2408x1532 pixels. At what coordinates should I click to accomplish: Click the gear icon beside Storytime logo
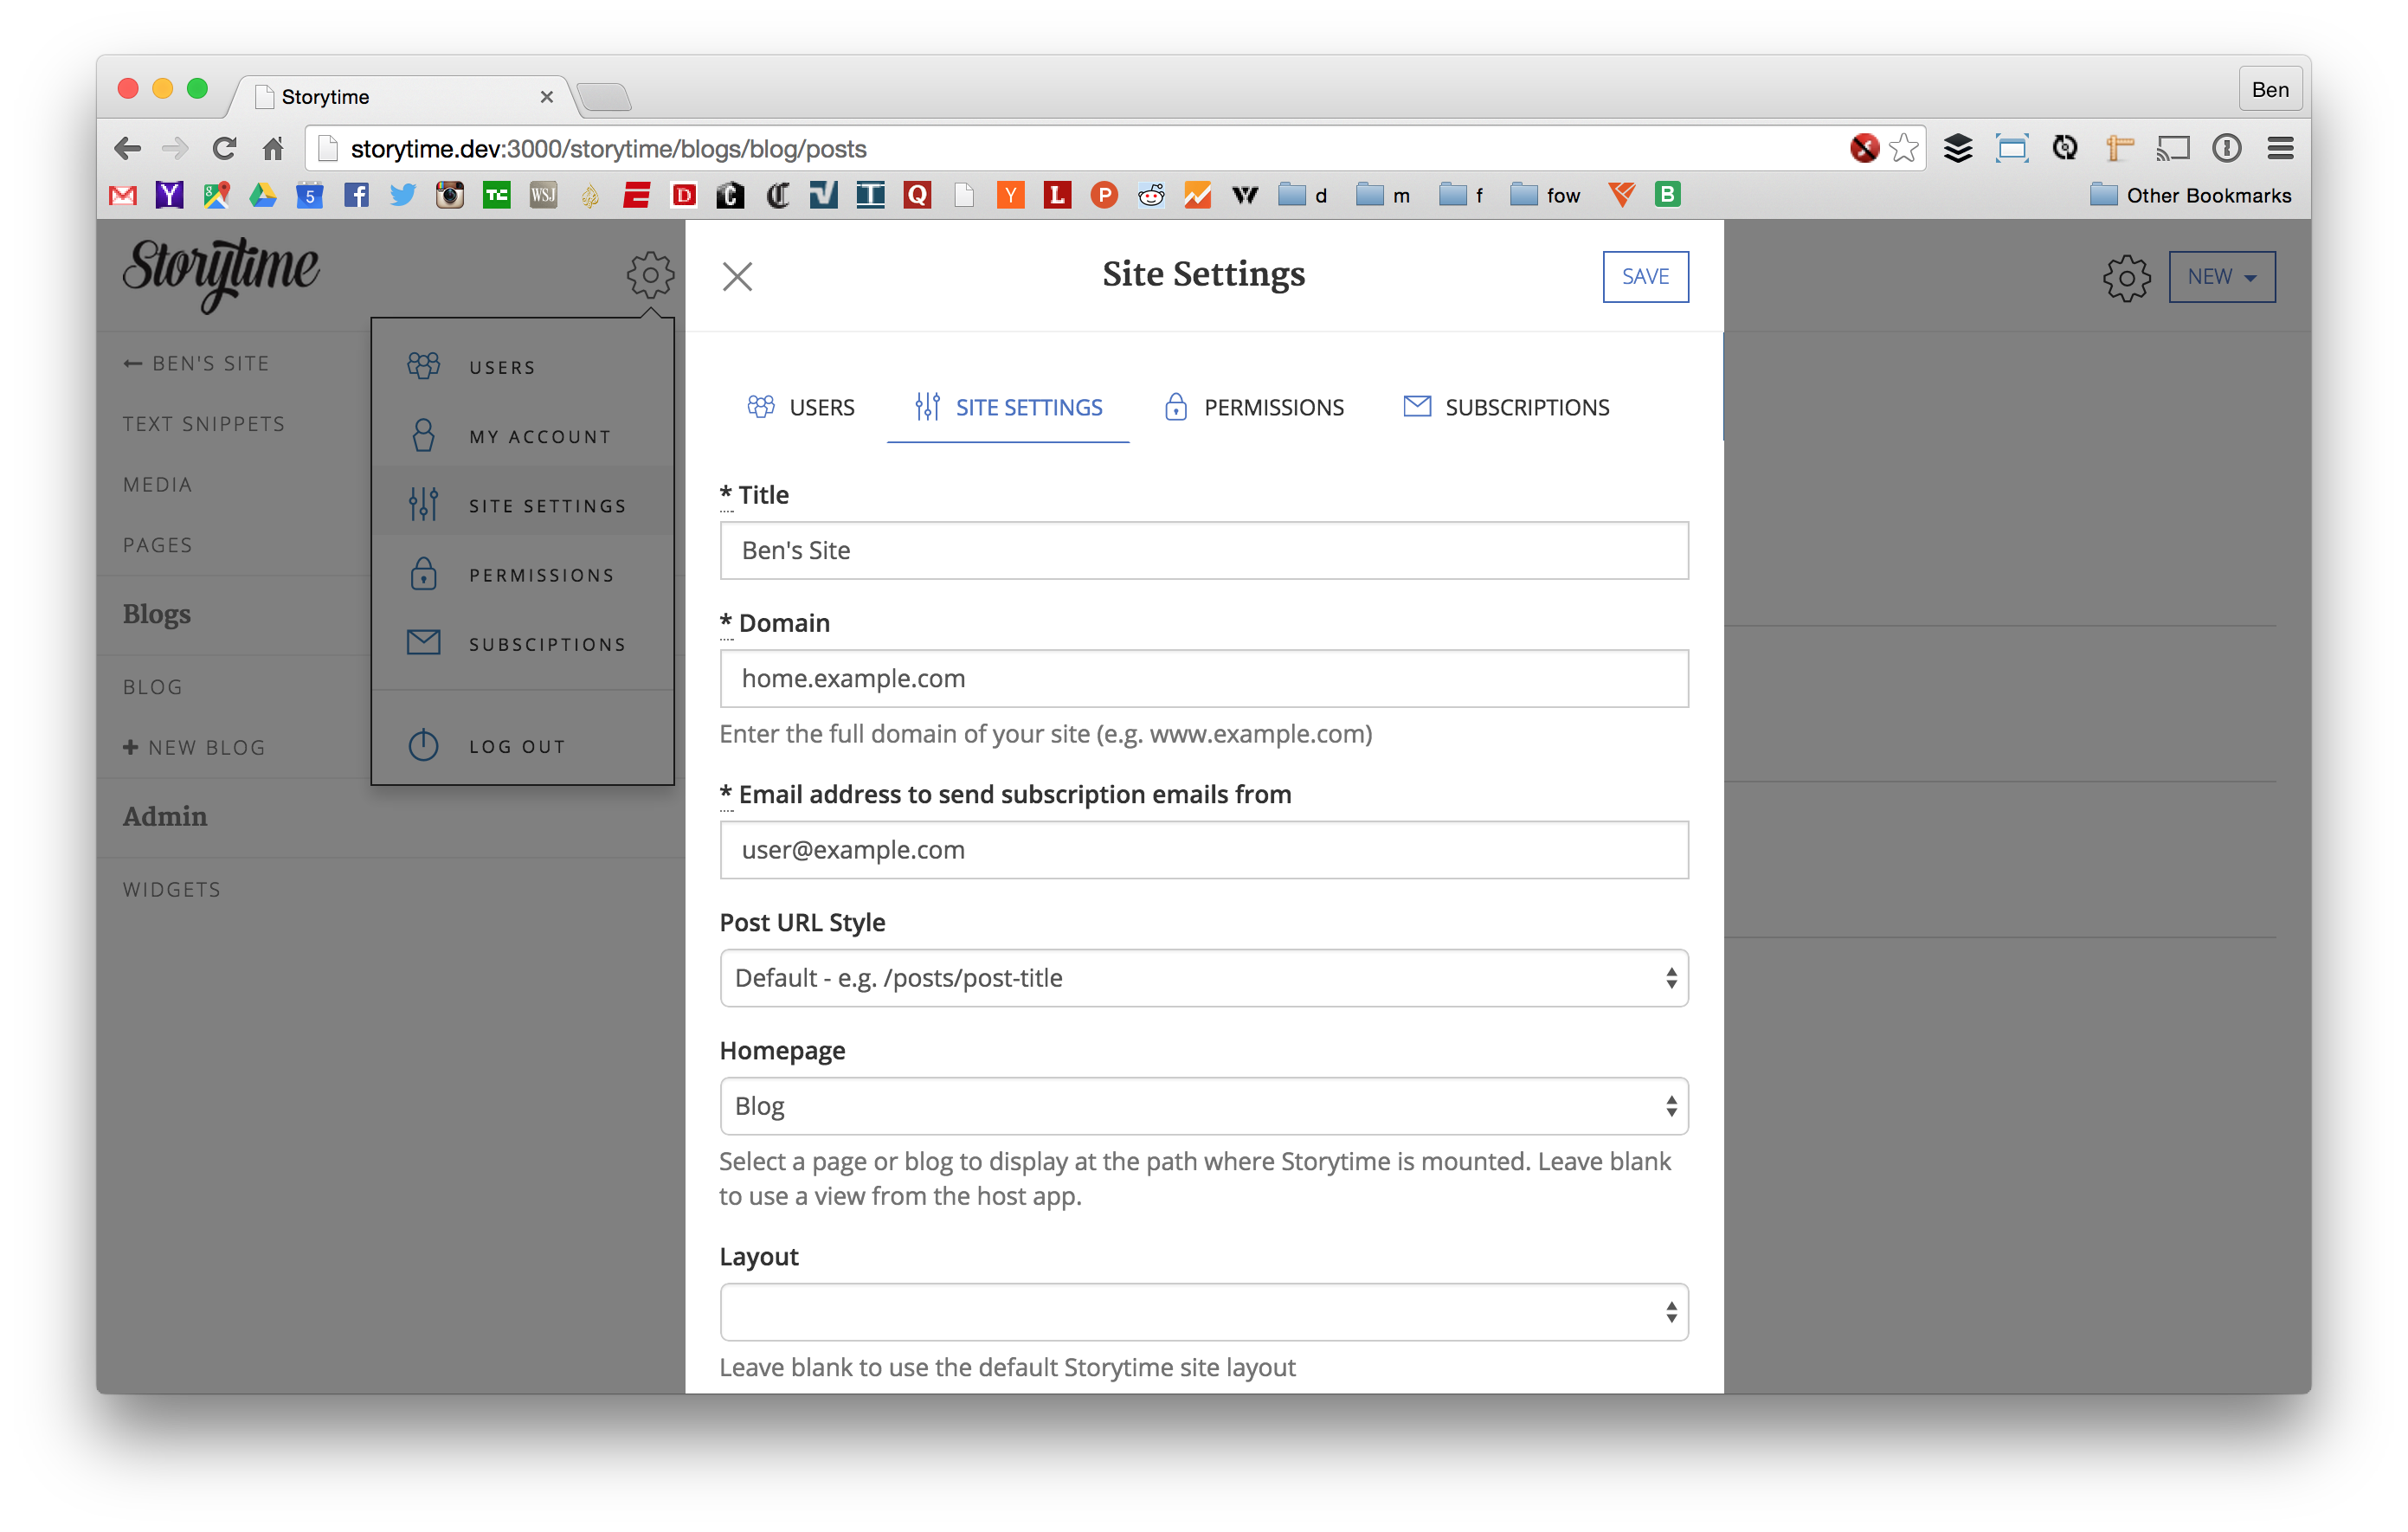coord(650,274)
